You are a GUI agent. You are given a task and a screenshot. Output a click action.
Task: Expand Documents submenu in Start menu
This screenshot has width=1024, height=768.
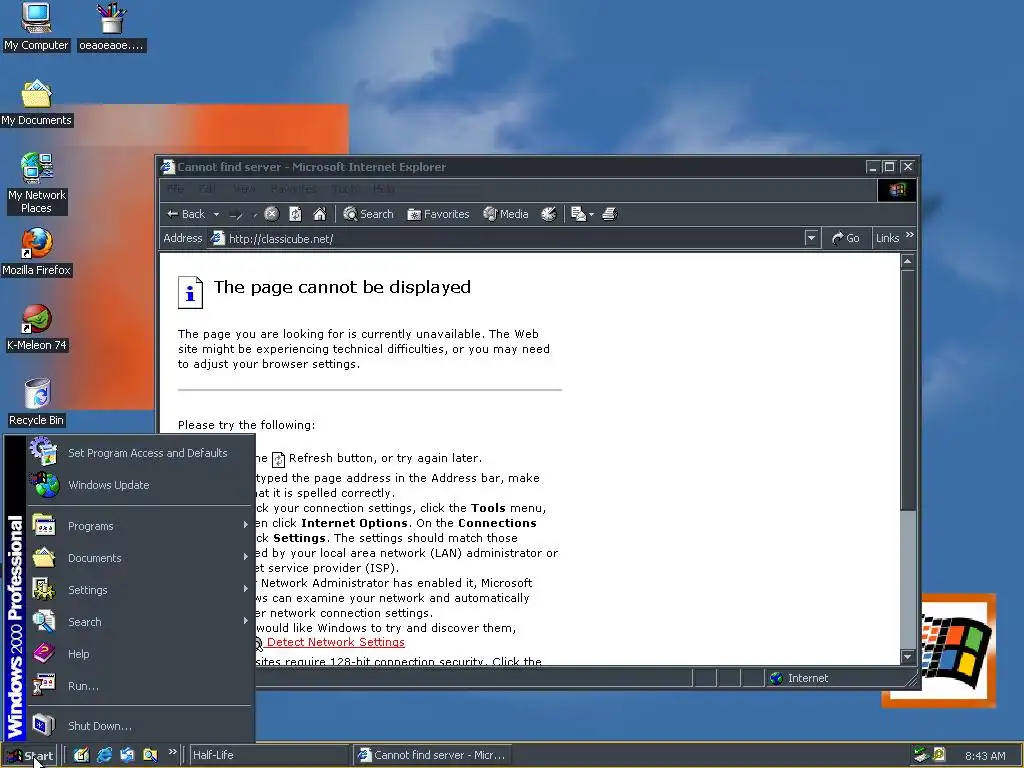(140, 558)
